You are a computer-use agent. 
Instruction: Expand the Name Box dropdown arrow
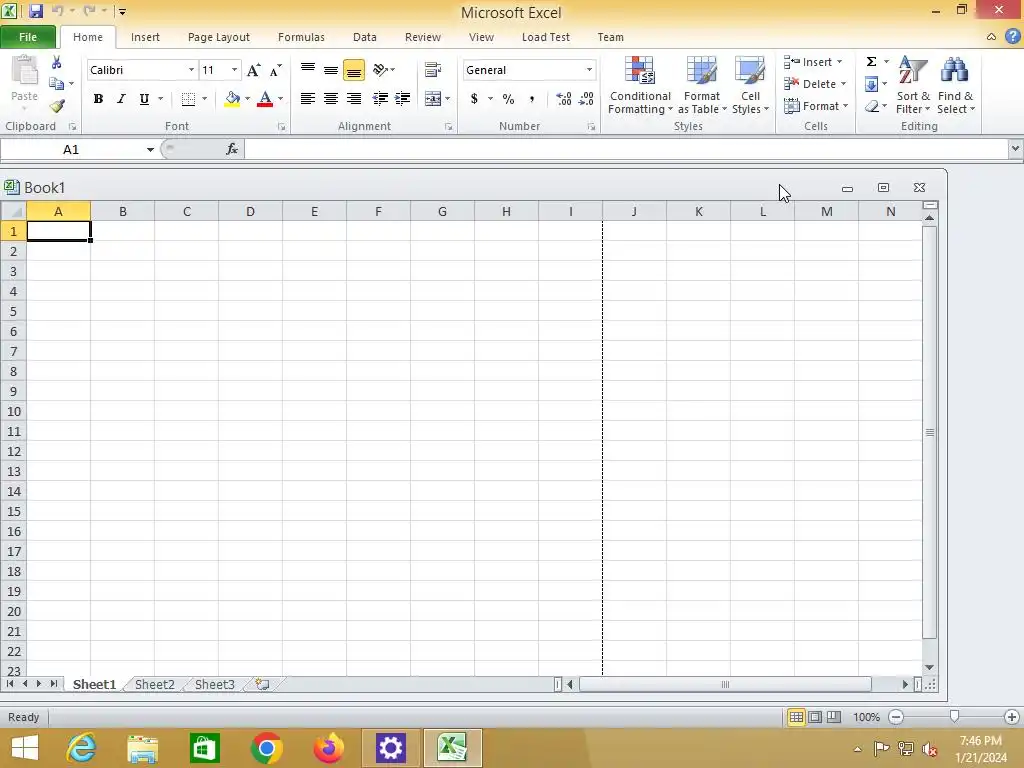150,150
